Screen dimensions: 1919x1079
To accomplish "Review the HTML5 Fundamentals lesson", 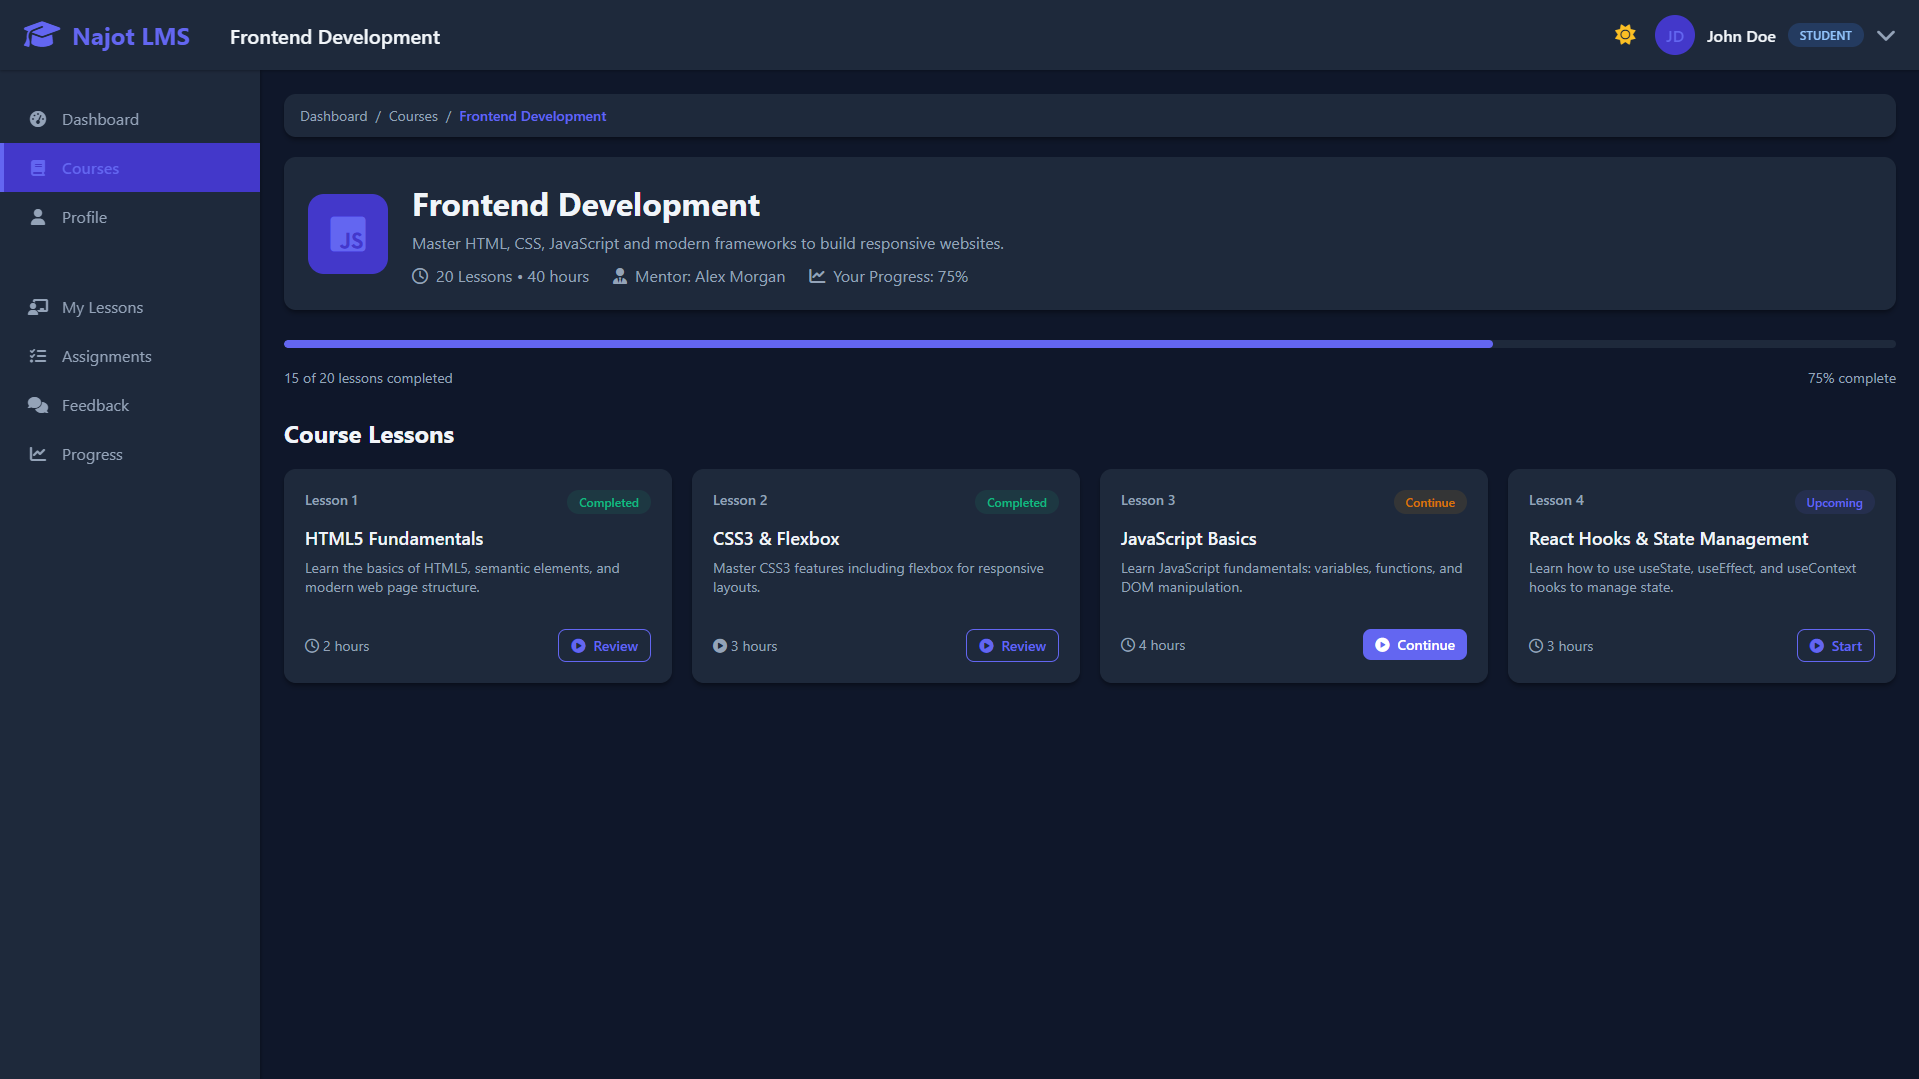I will coord(604,646).
